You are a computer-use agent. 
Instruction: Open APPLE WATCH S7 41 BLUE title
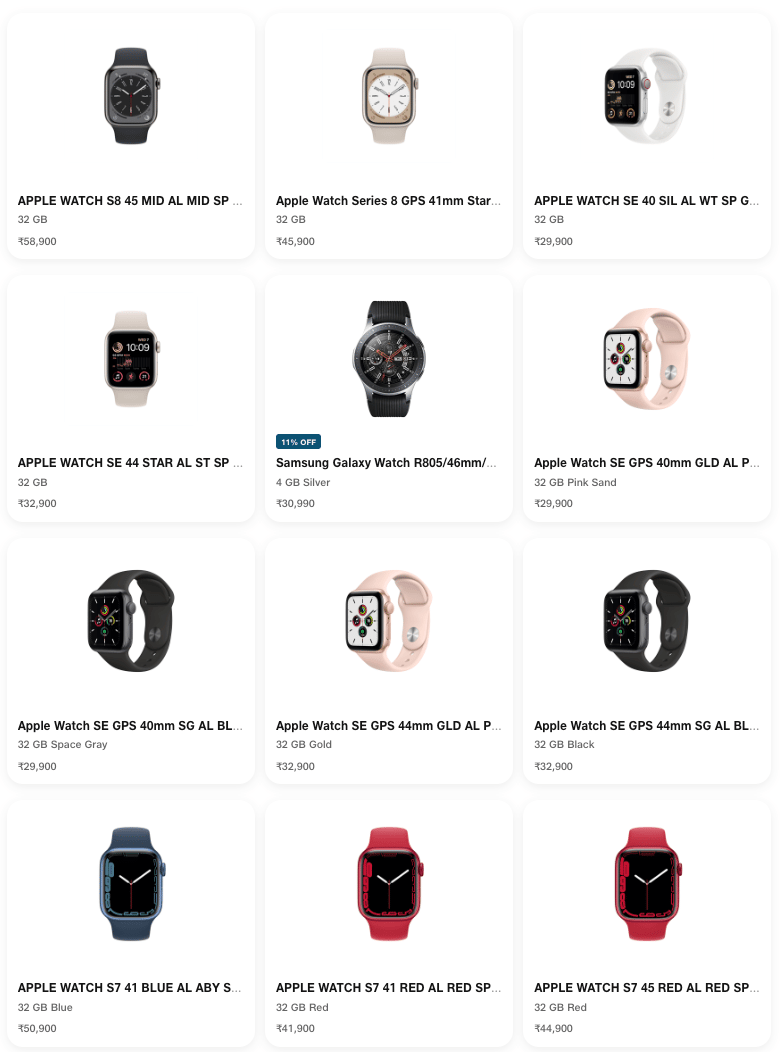coord(130,988)
